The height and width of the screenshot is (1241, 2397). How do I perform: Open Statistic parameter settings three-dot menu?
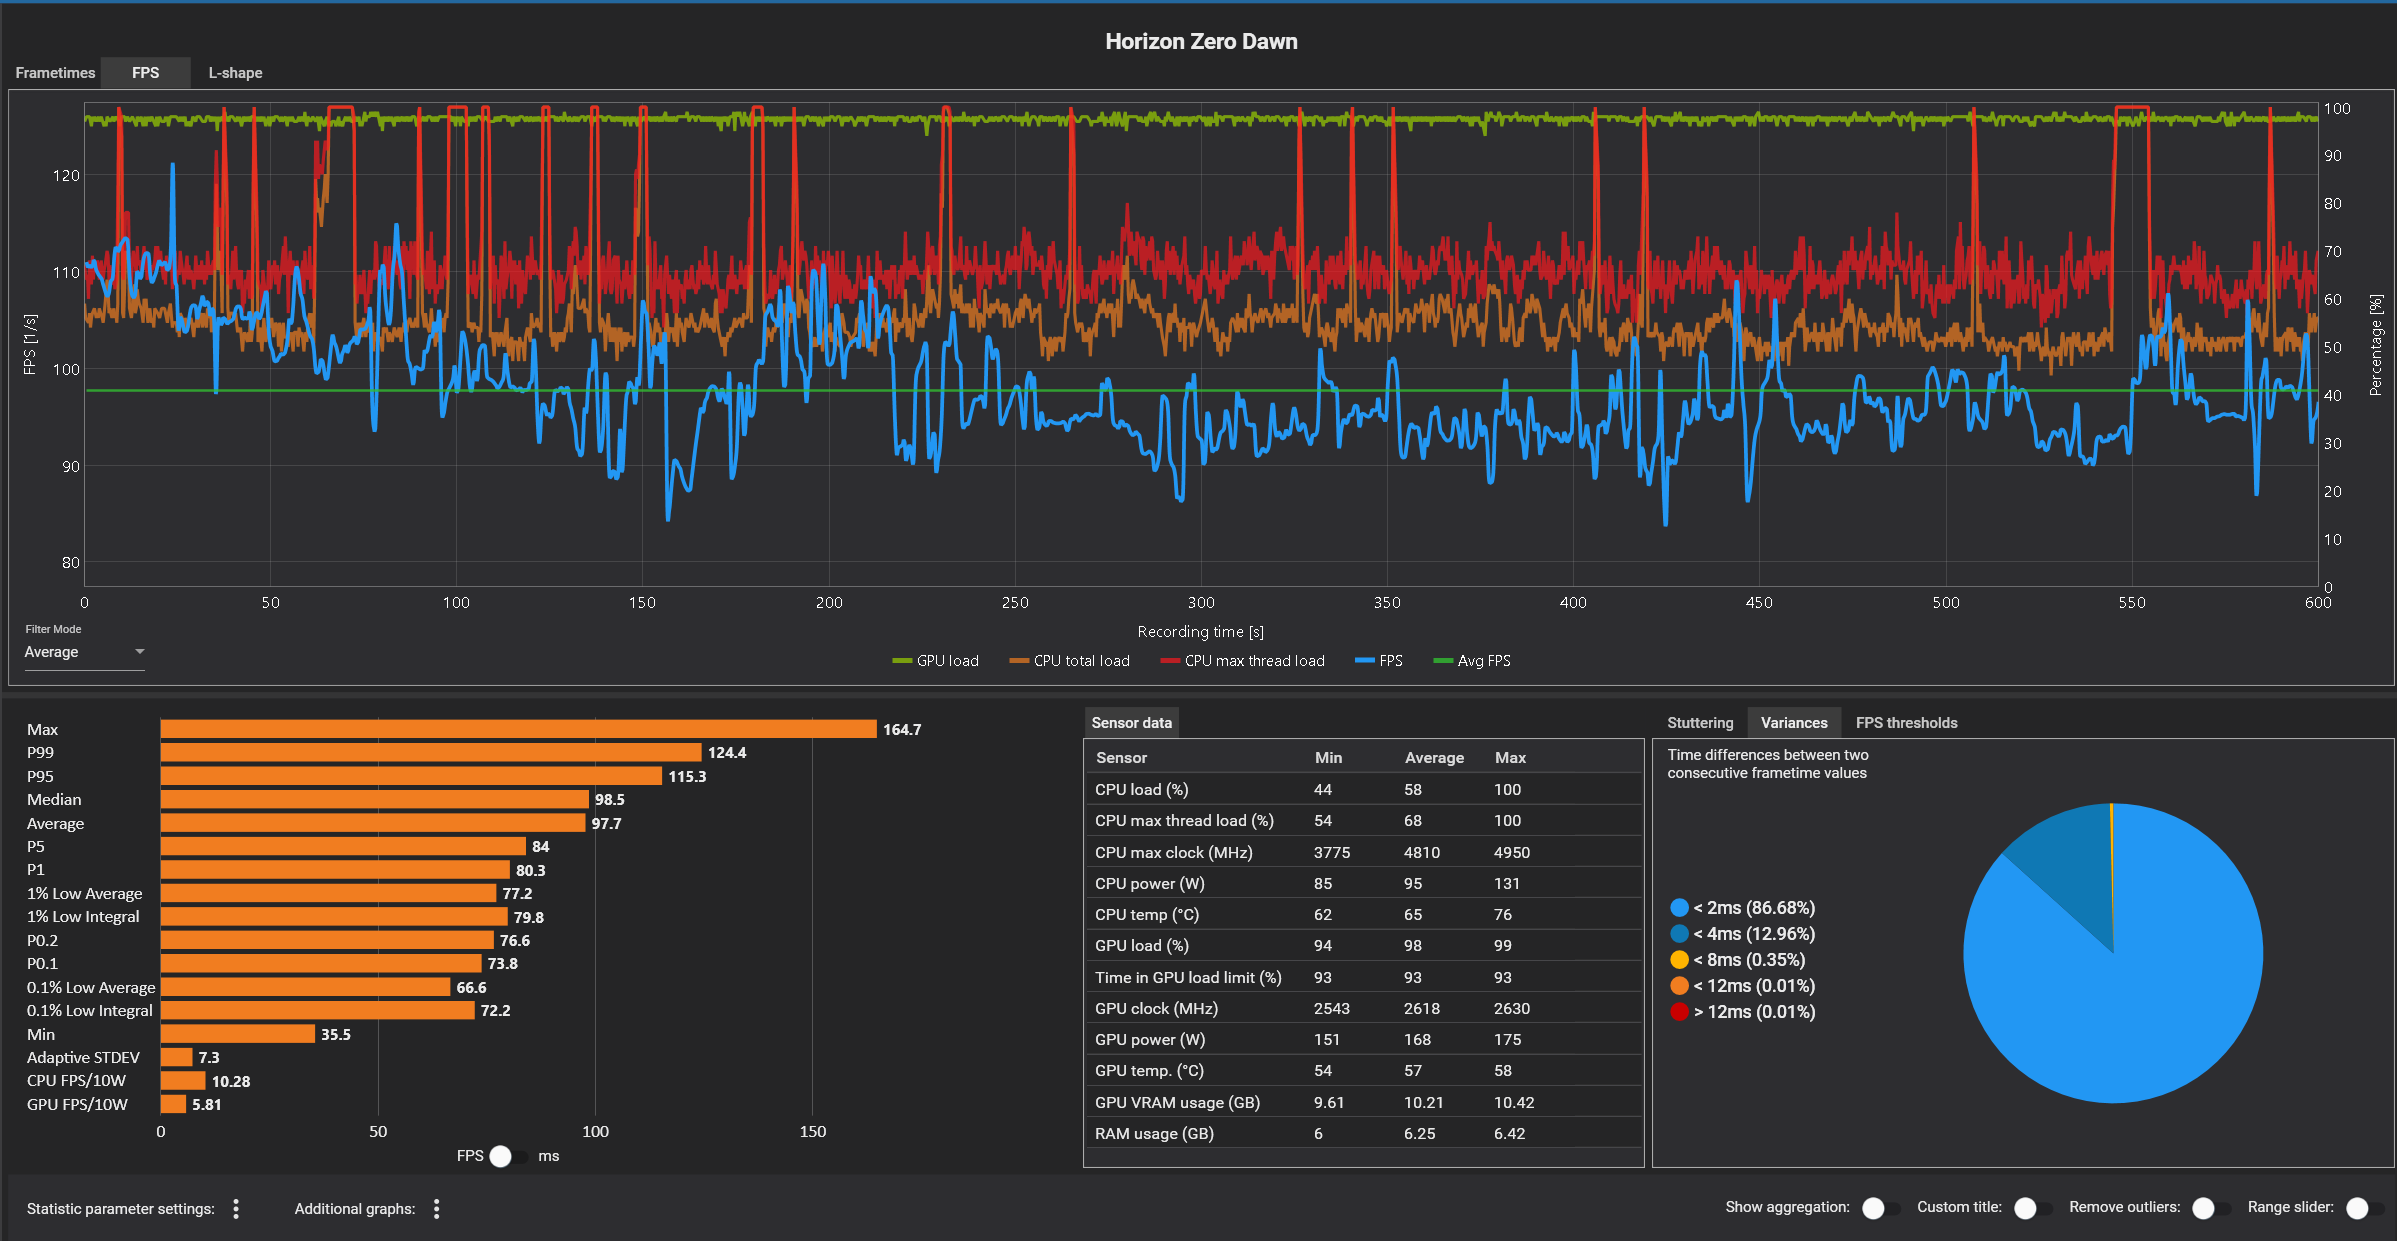[x=236, y=1209]
